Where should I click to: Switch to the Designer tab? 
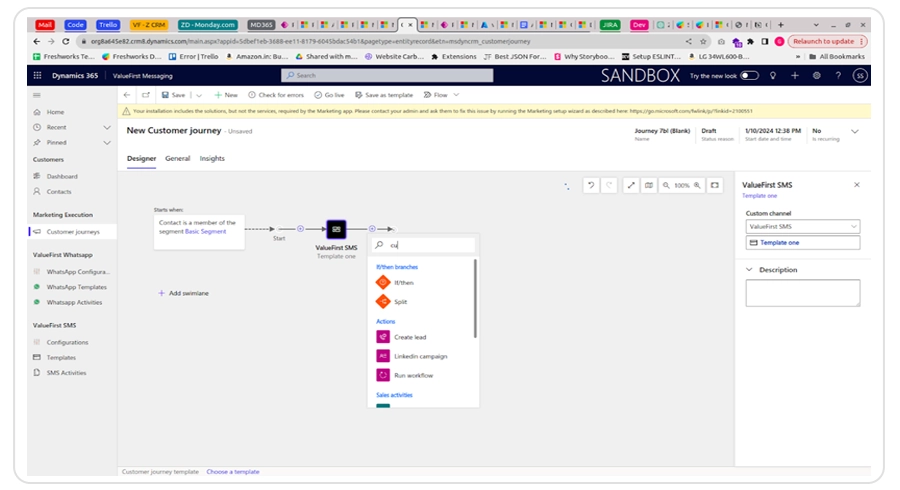pos(141,158)
